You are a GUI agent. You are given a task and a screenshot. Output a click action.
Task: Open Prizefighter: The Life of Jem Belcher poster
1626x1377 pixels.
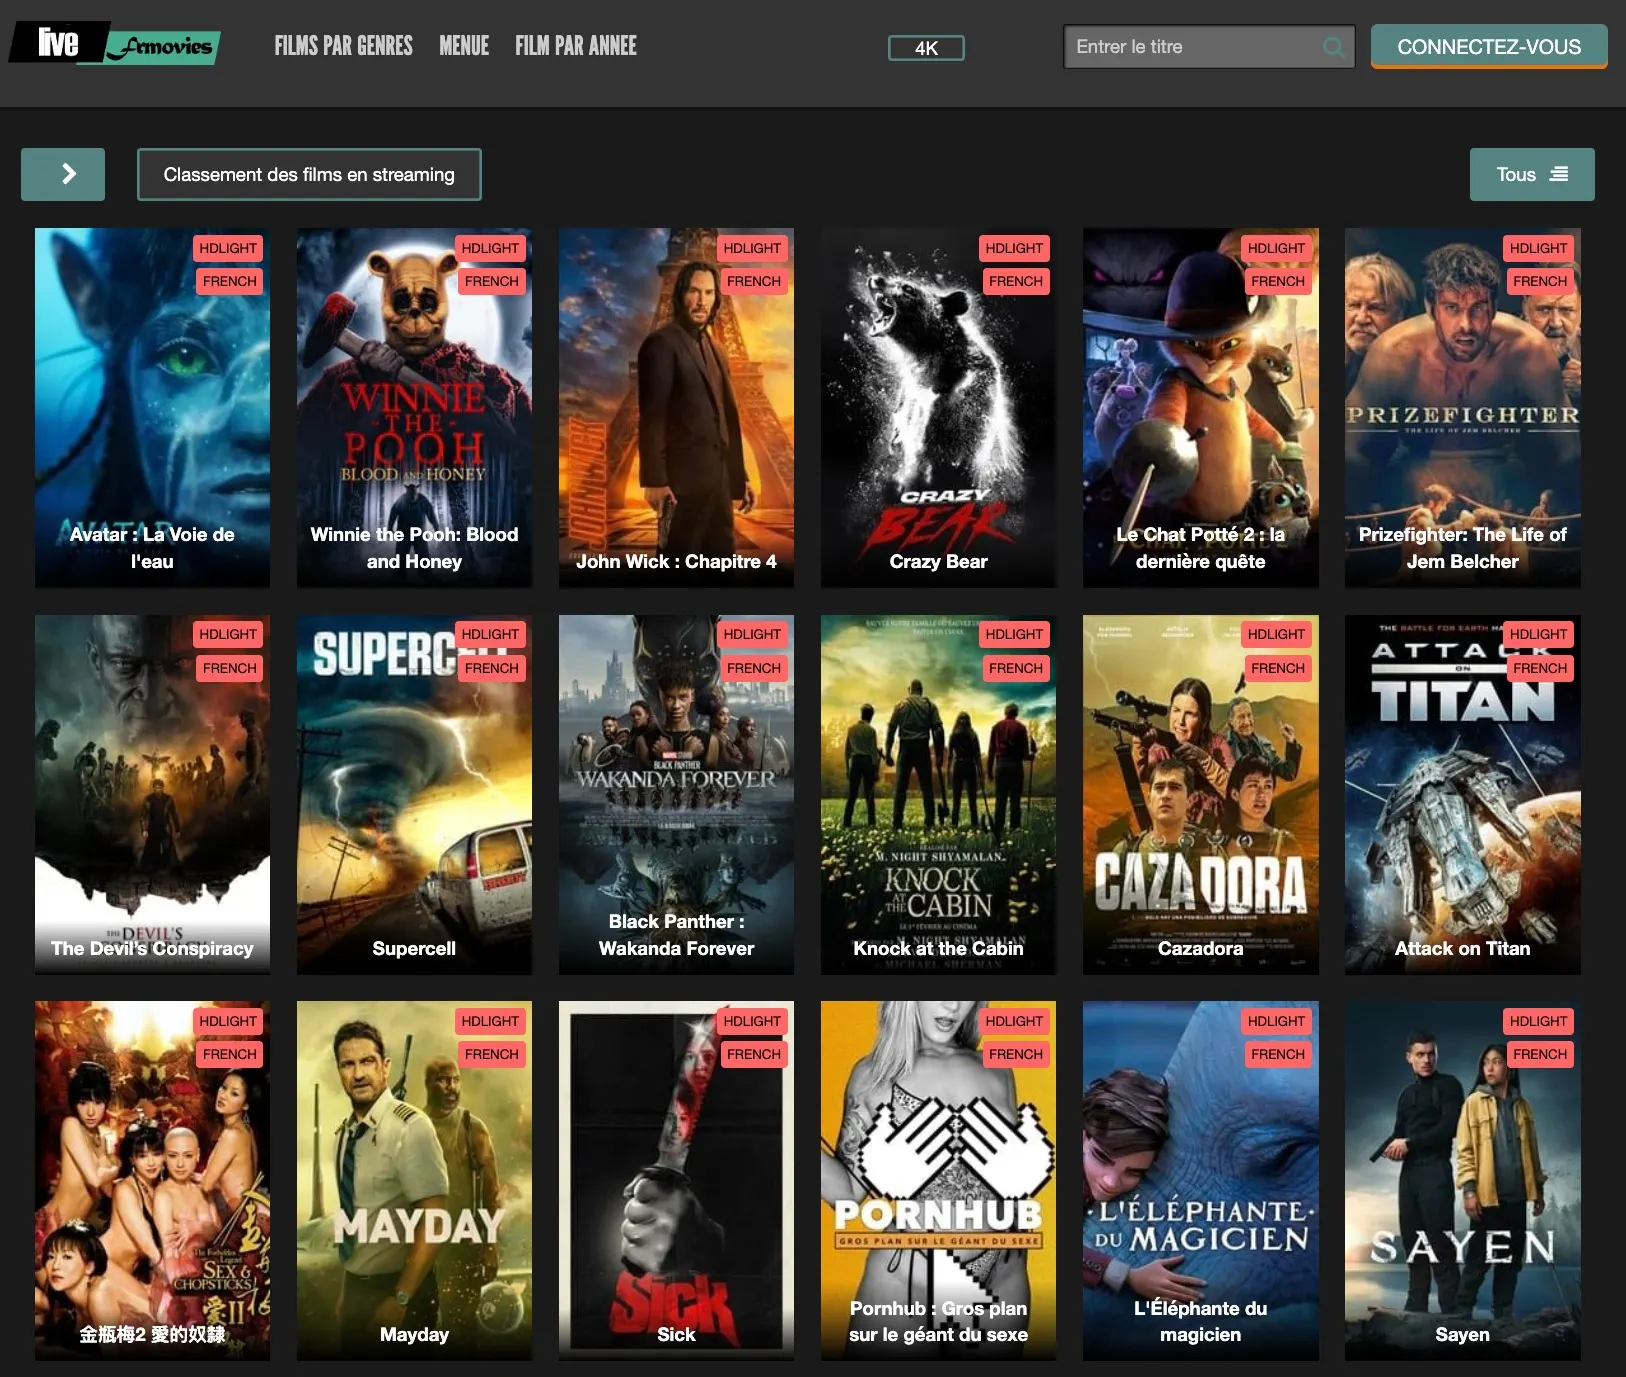click(1462, 408)
